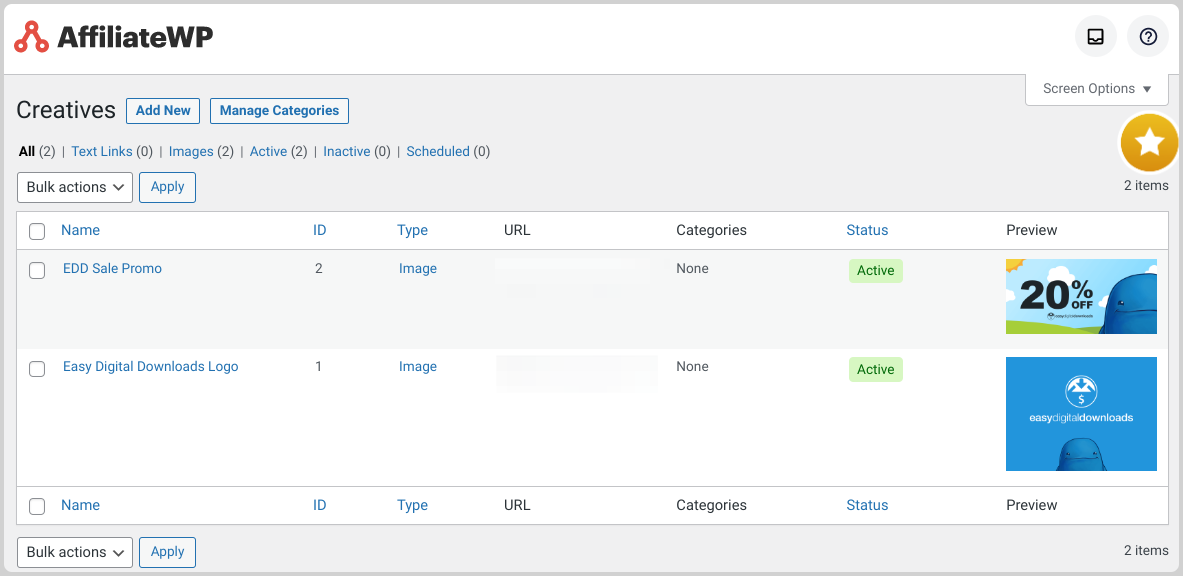Show All creatives filter
Image resolution: width=1183 pixels, height=576 pixels.
(27, 152)
